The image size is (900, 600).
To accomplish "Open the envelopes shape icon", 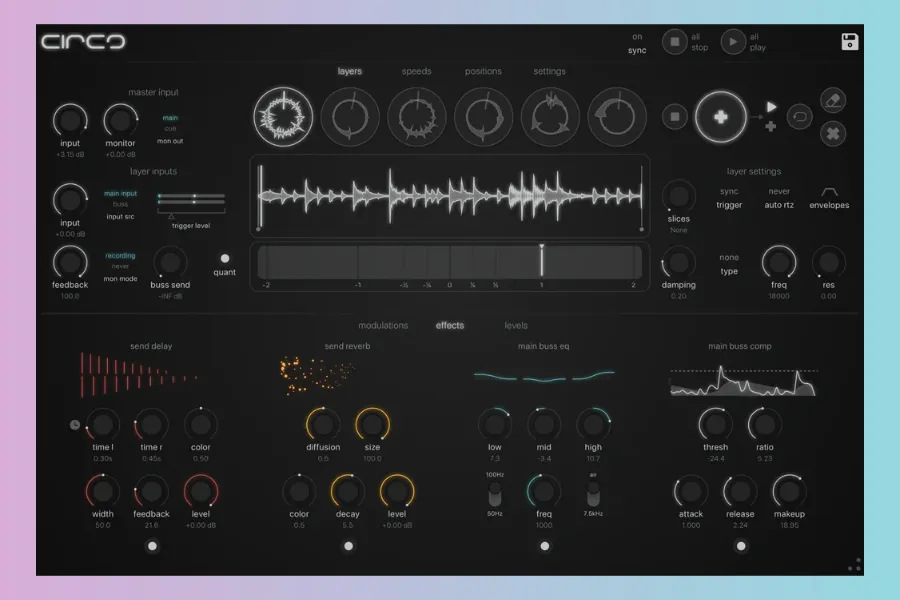I will coord(829,191).
